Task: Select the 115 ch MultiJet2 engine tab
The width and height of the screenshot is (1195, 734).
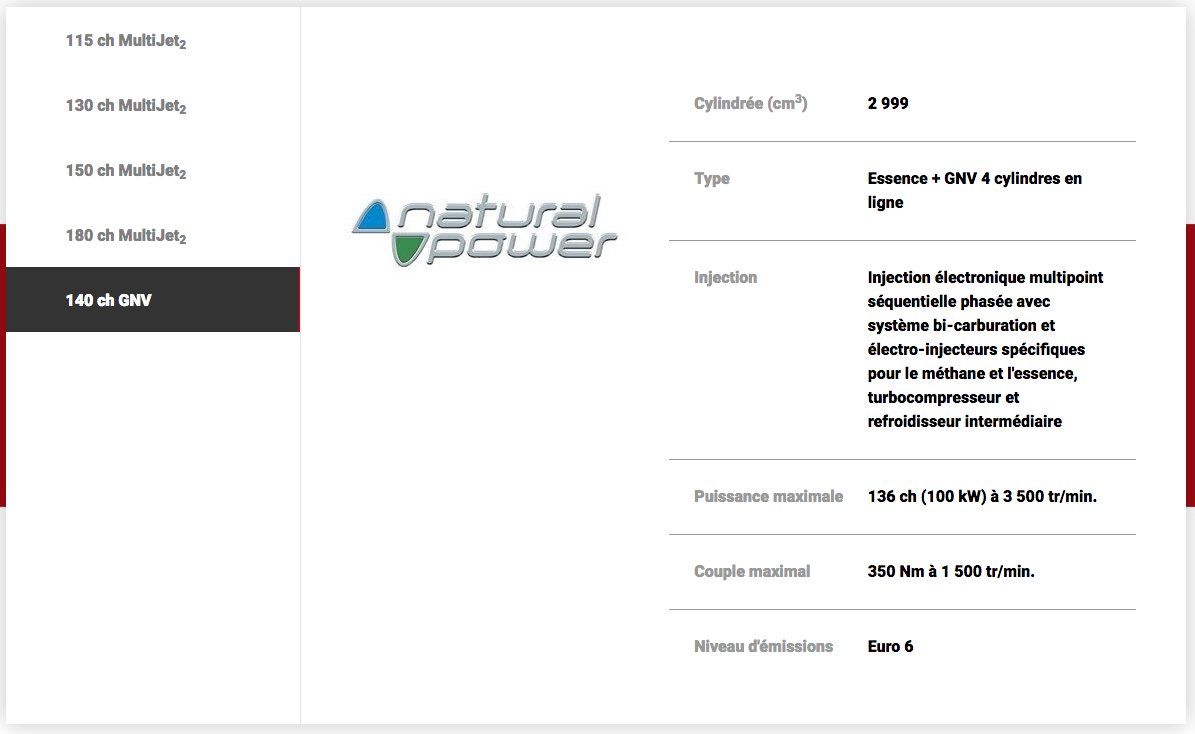Action: coord(152,40)
